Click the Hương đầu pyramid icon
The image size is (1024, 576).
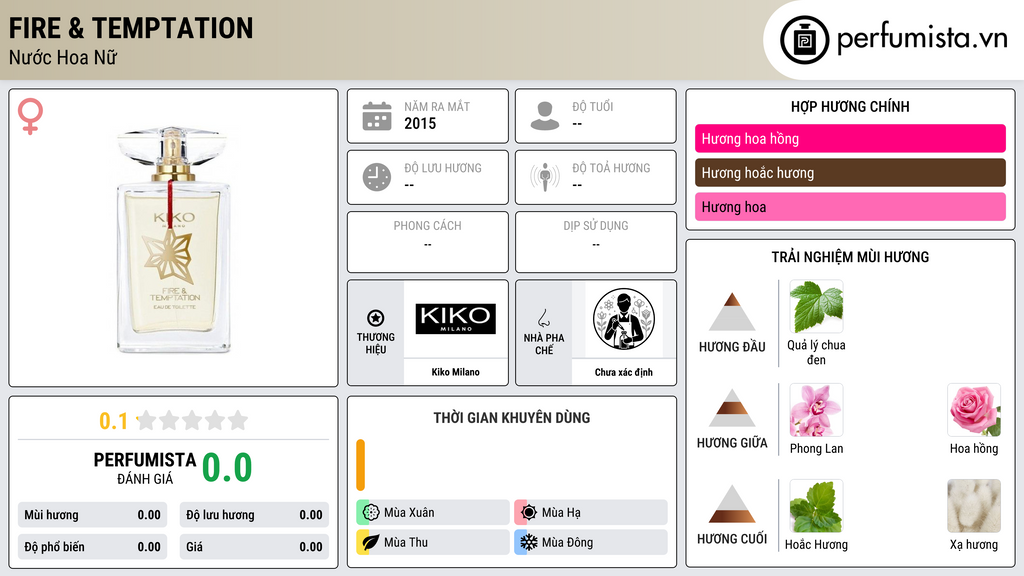point(731,312)
